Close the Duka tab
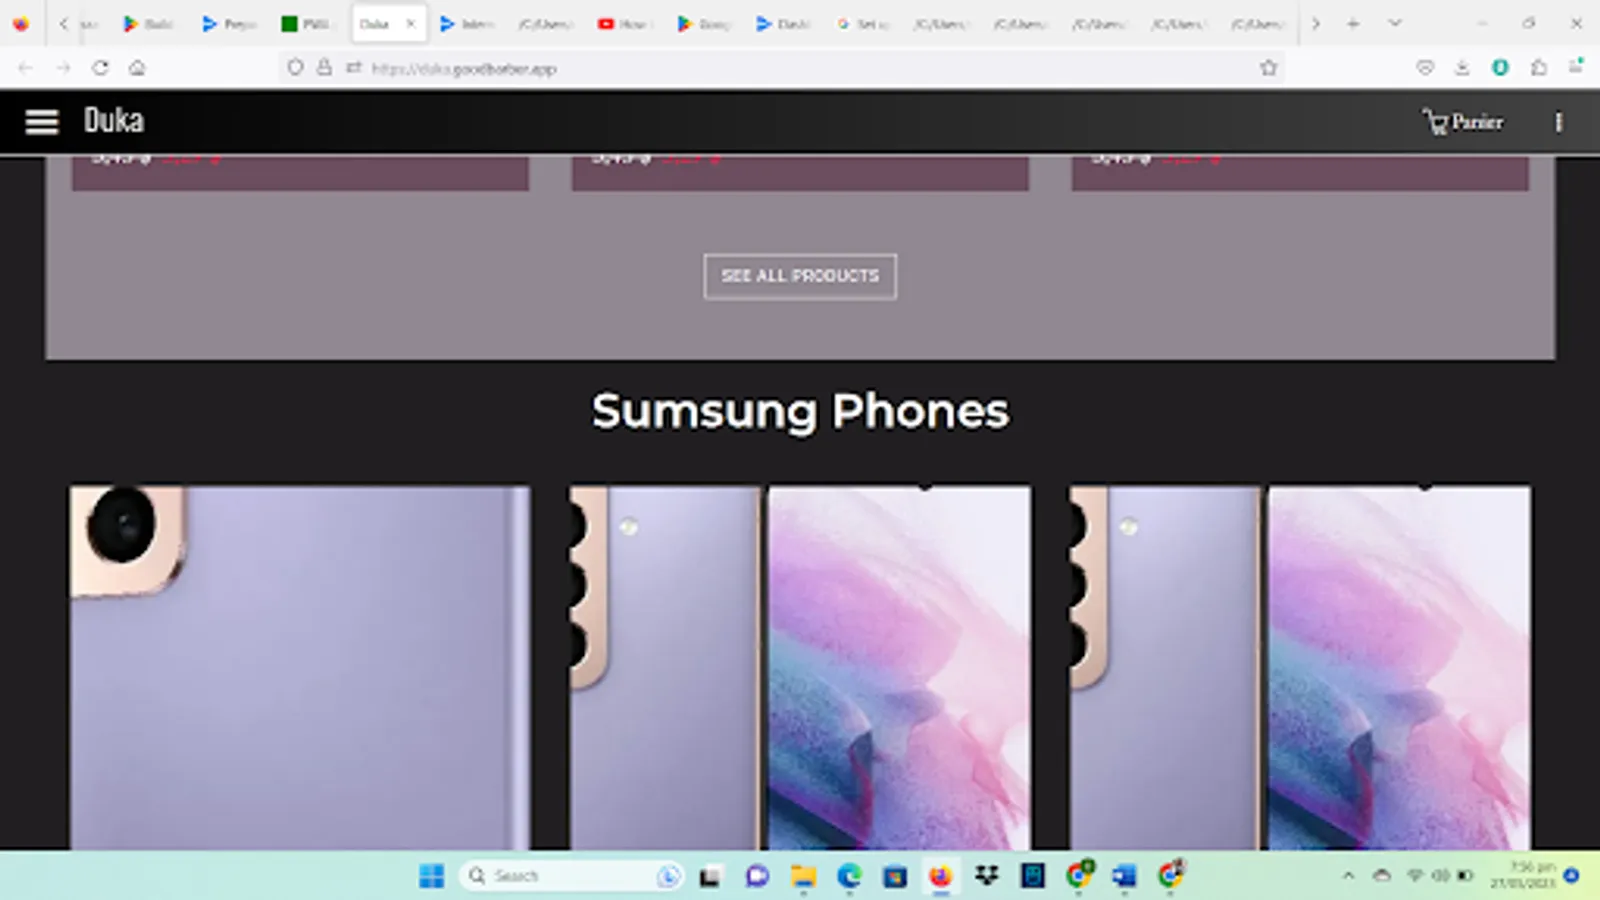 click(x=410, y=24)
